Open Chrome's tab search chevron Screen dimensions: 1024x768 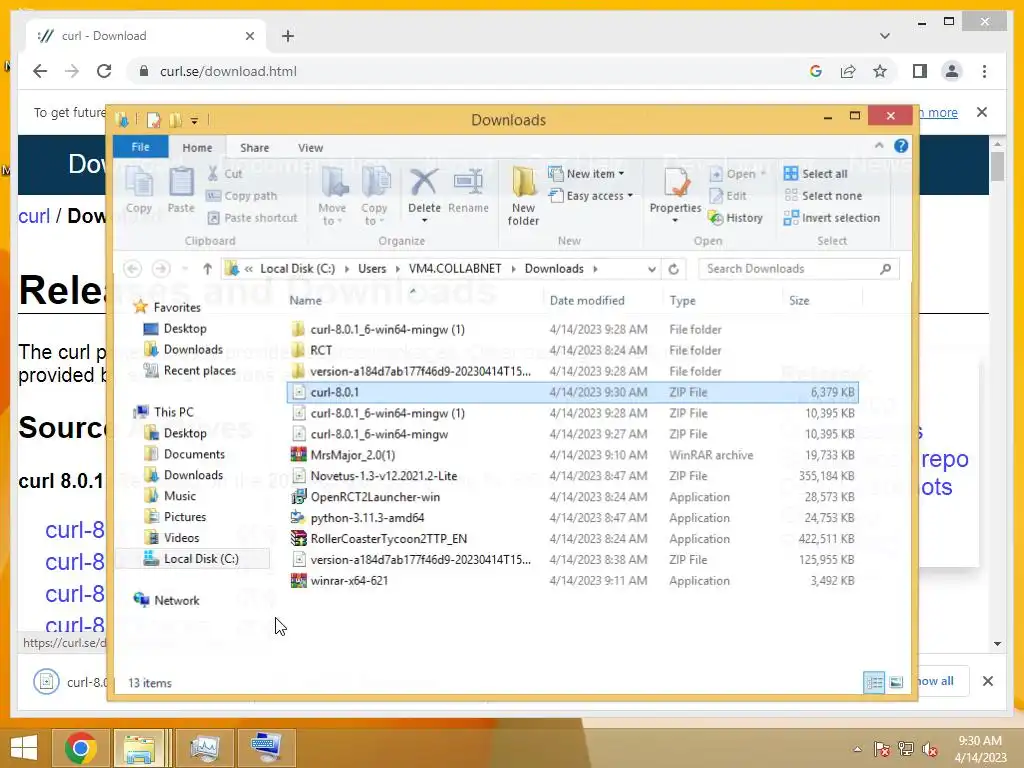pyautogui.click(x=884, y=36)
